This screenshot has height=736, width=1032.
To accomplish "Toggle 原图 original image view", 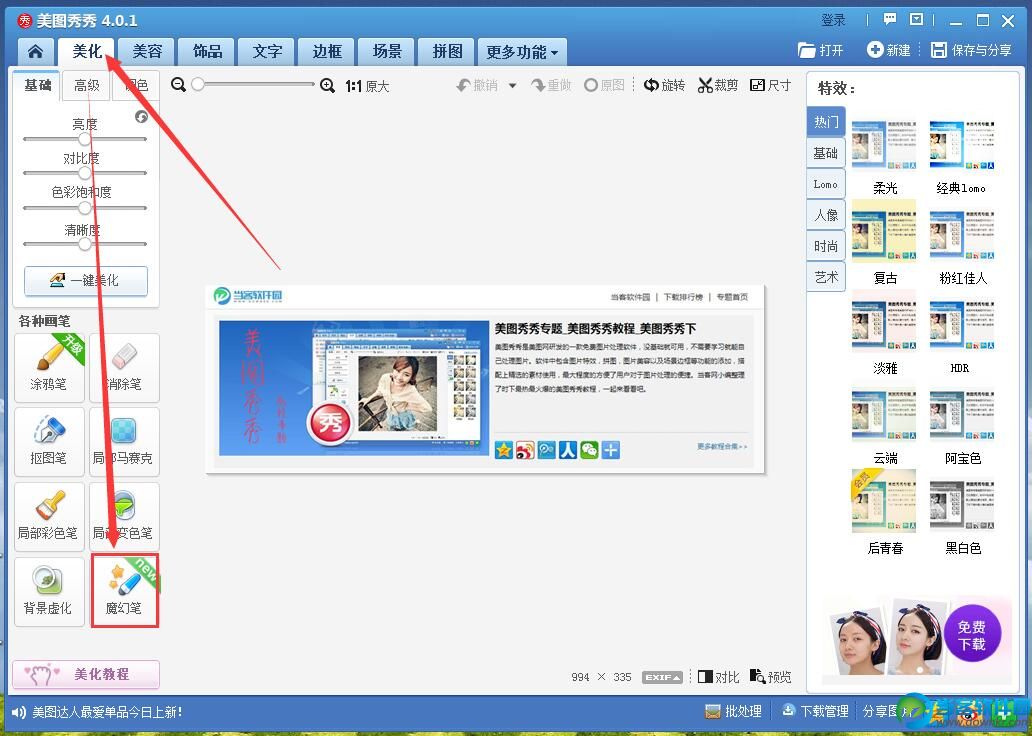I will point(604,86).
